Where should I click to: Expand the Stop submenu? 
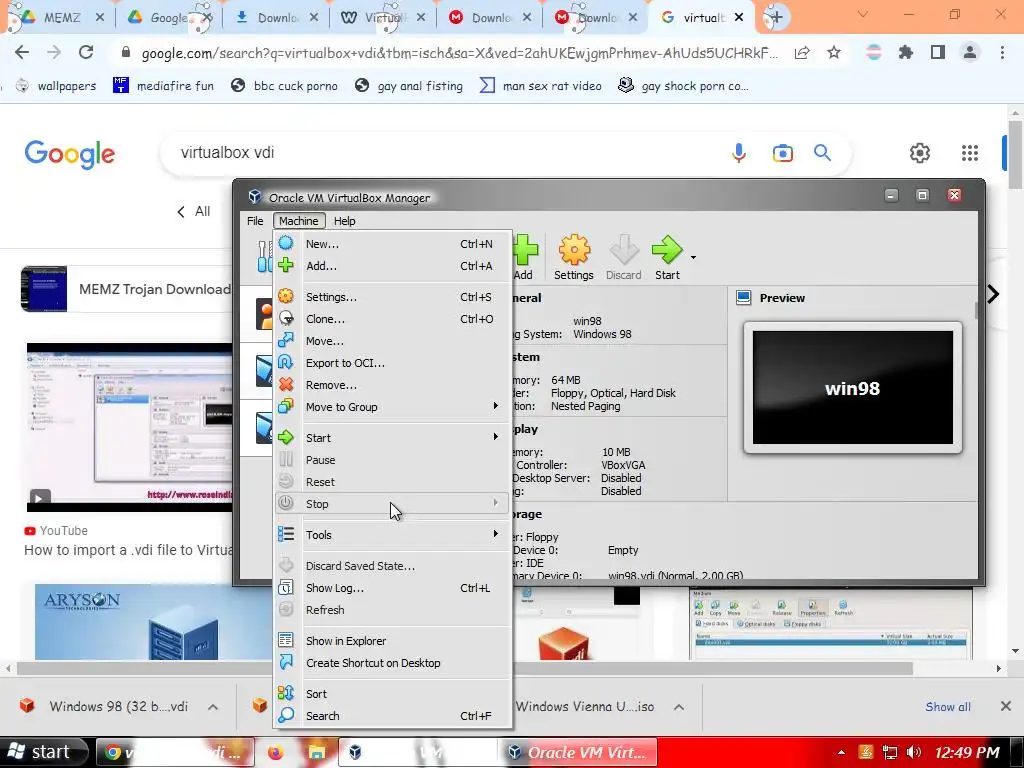pos(496,503)
